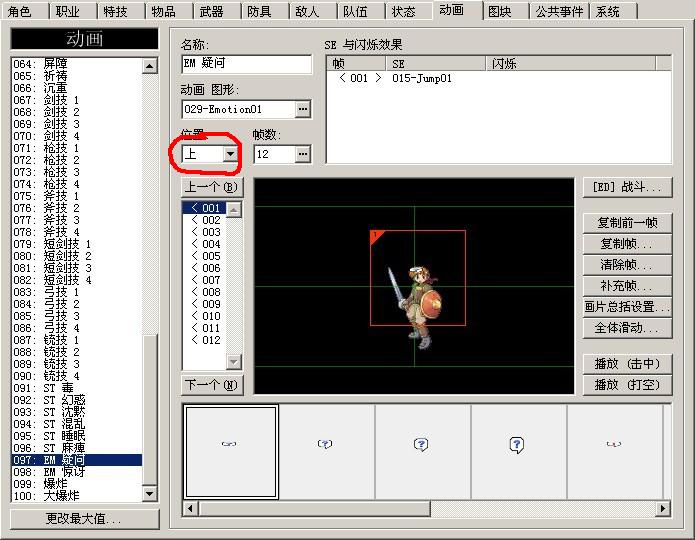Click the 复制前一帧 button
695x540 pixels.
[627, 223]
